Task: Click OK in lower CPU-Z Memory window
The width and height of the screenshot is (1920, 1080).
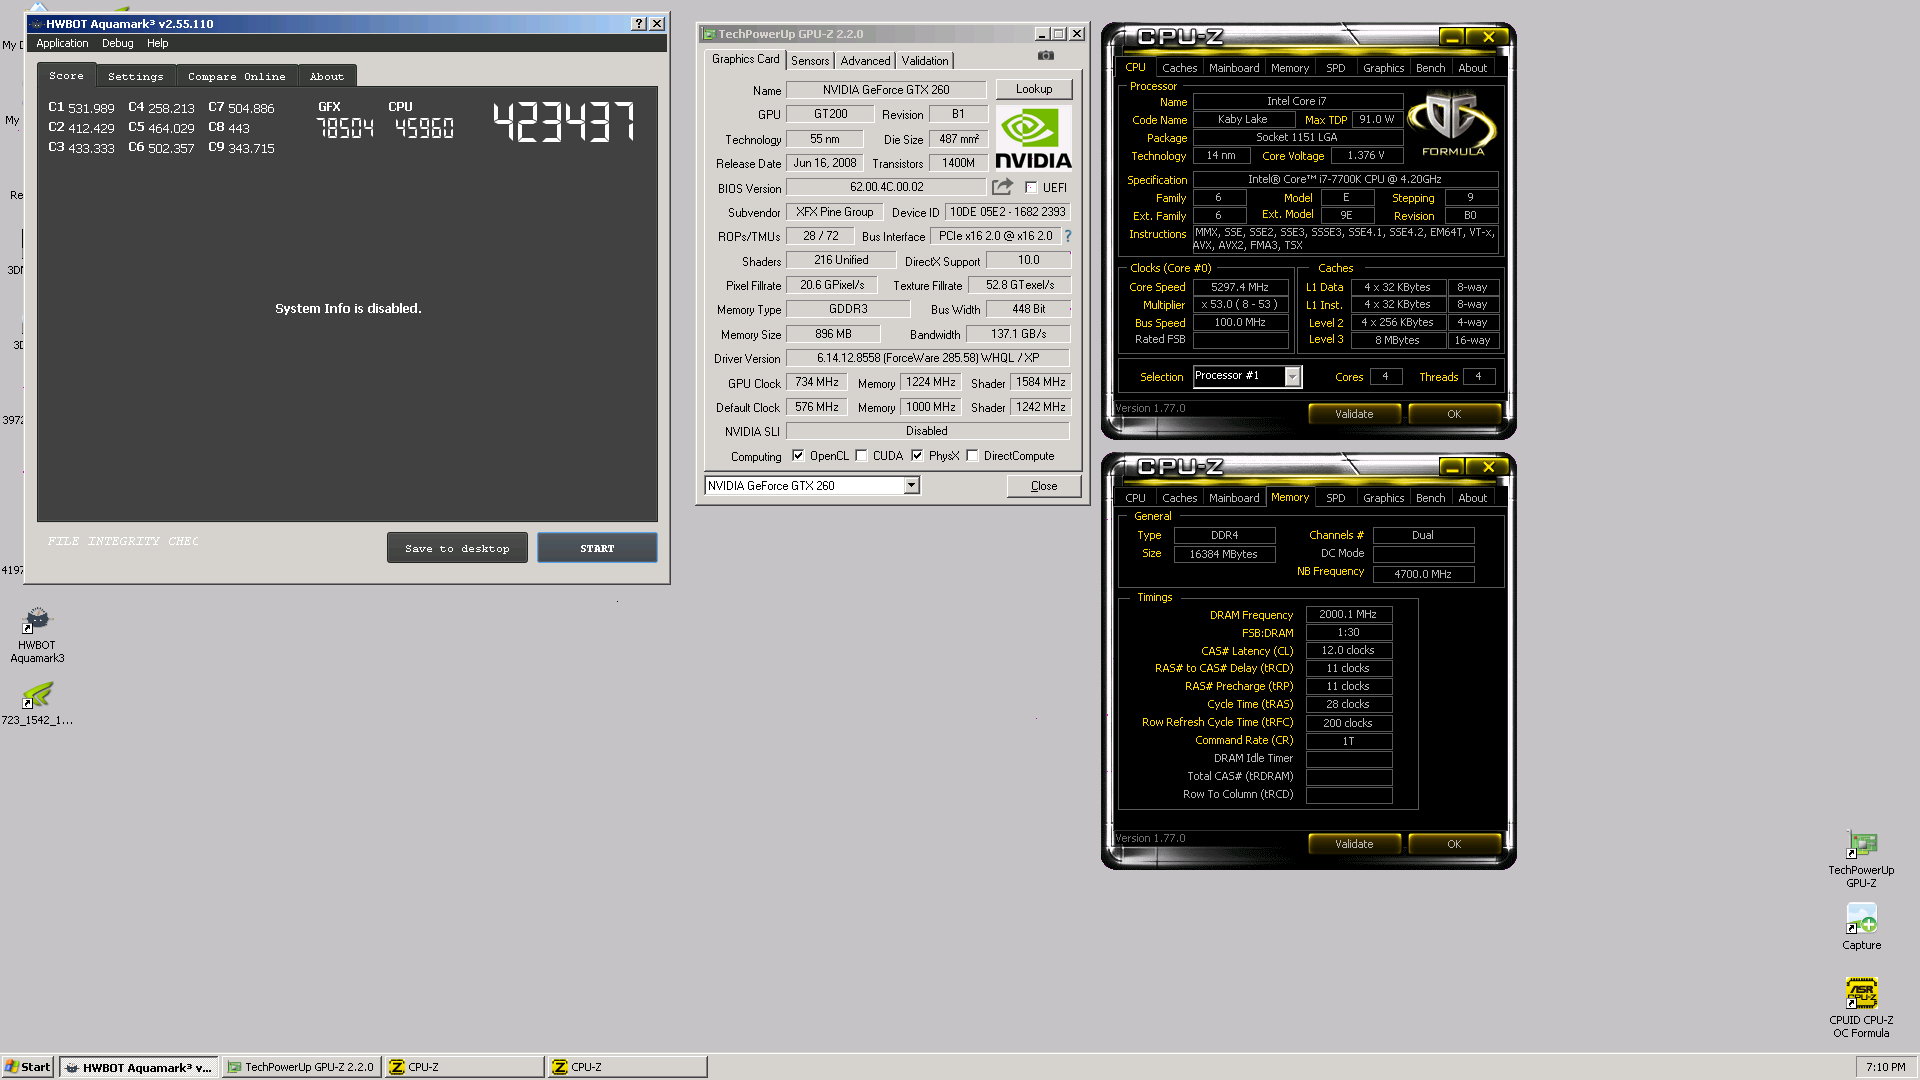Action: tap(1454, 844)
